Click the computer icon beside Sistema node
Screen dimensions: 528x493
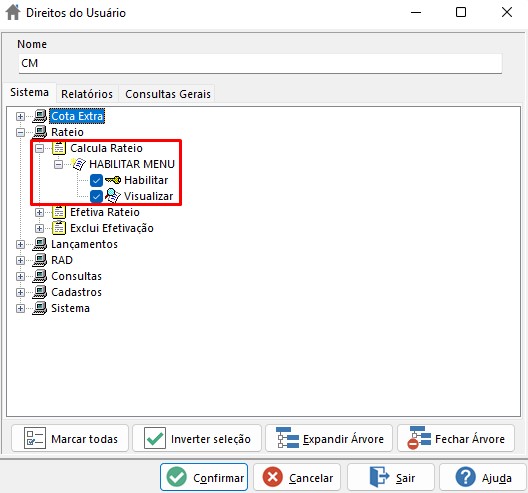pos(40,308)
